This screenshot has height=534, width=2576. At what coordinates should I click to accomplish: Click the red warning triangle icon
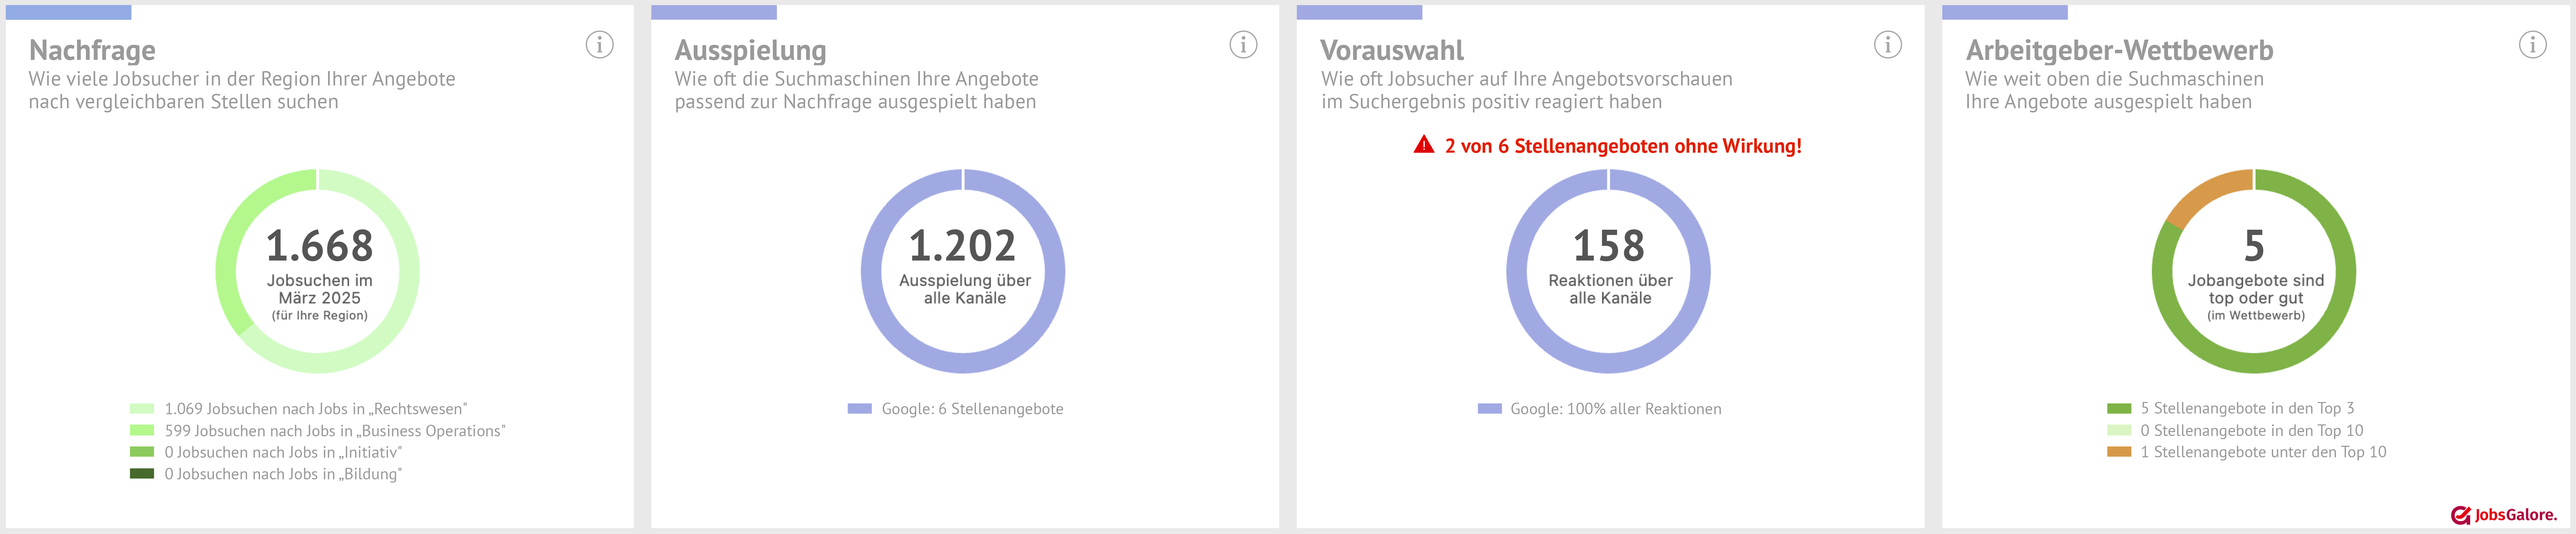pos(1424,145)
